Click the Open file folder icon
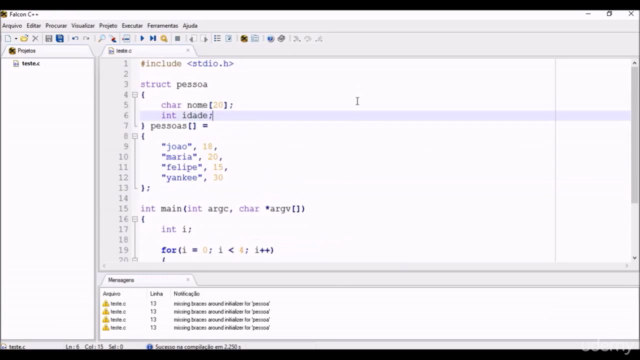Viewport: 640px width, 360px height. pyautogui.click(x=24, y=38)
